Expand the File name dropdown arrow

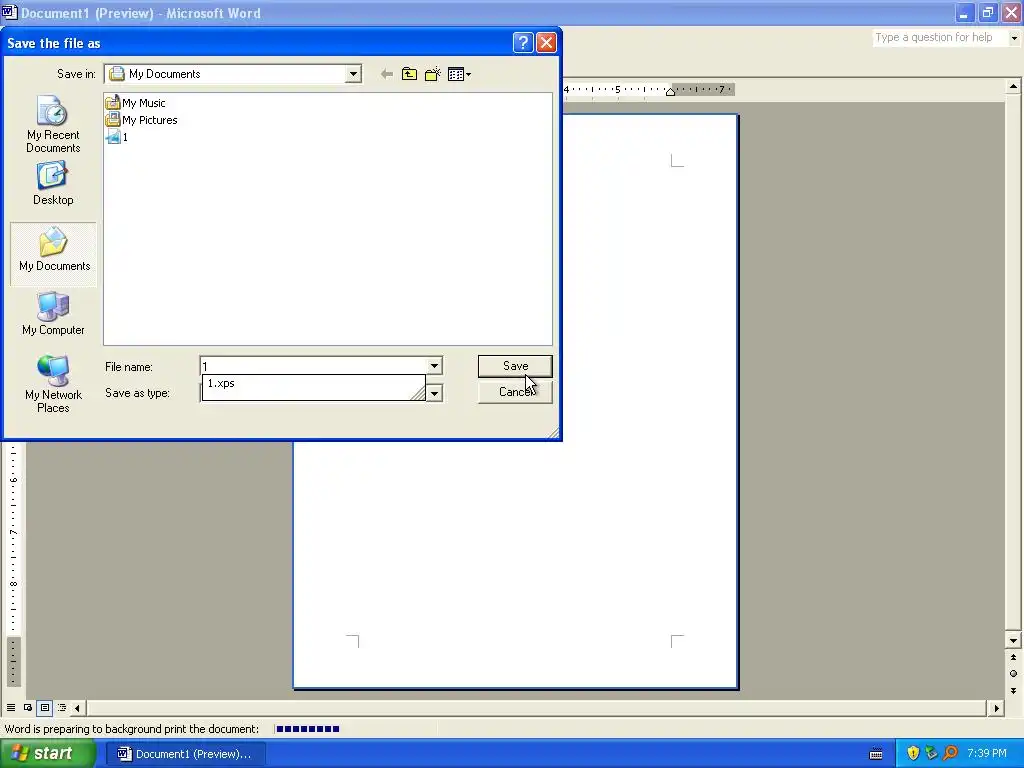point(434,366)
